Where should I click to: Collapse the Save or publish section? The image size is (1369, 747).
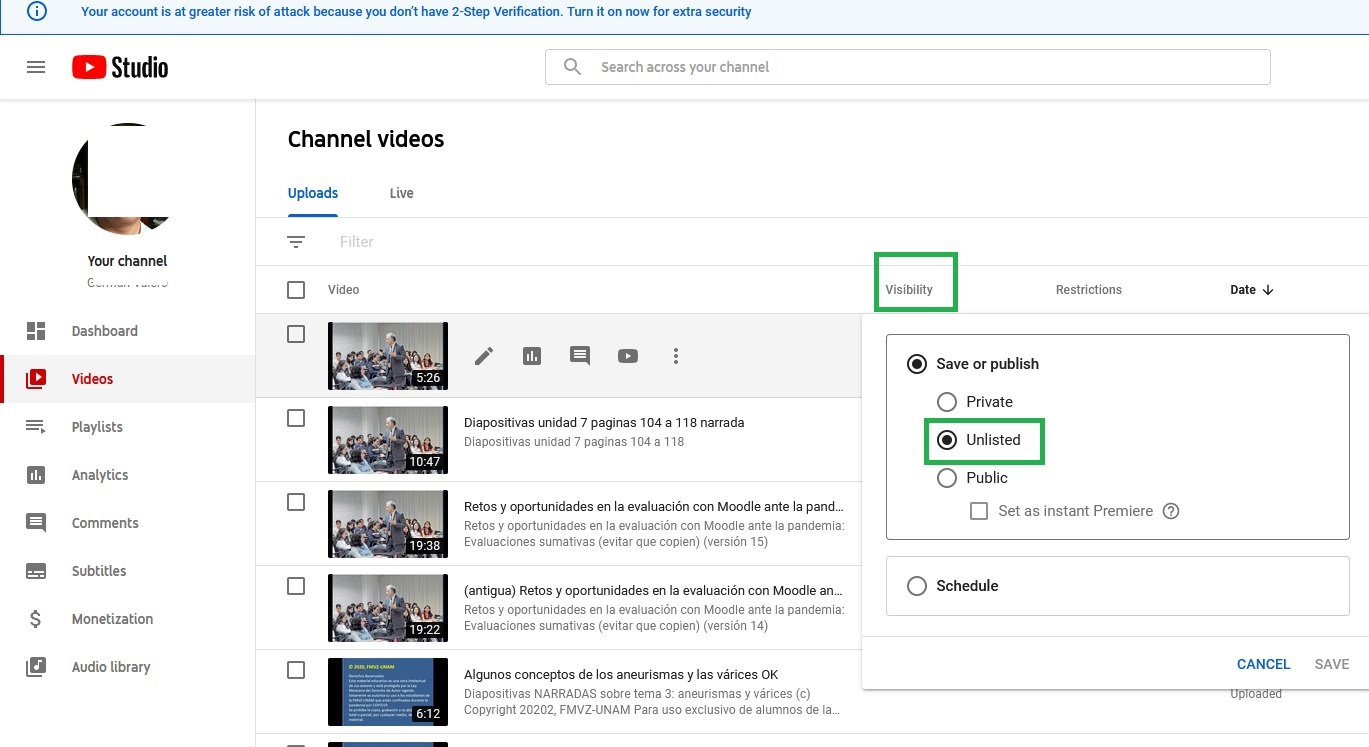point(917,364)
